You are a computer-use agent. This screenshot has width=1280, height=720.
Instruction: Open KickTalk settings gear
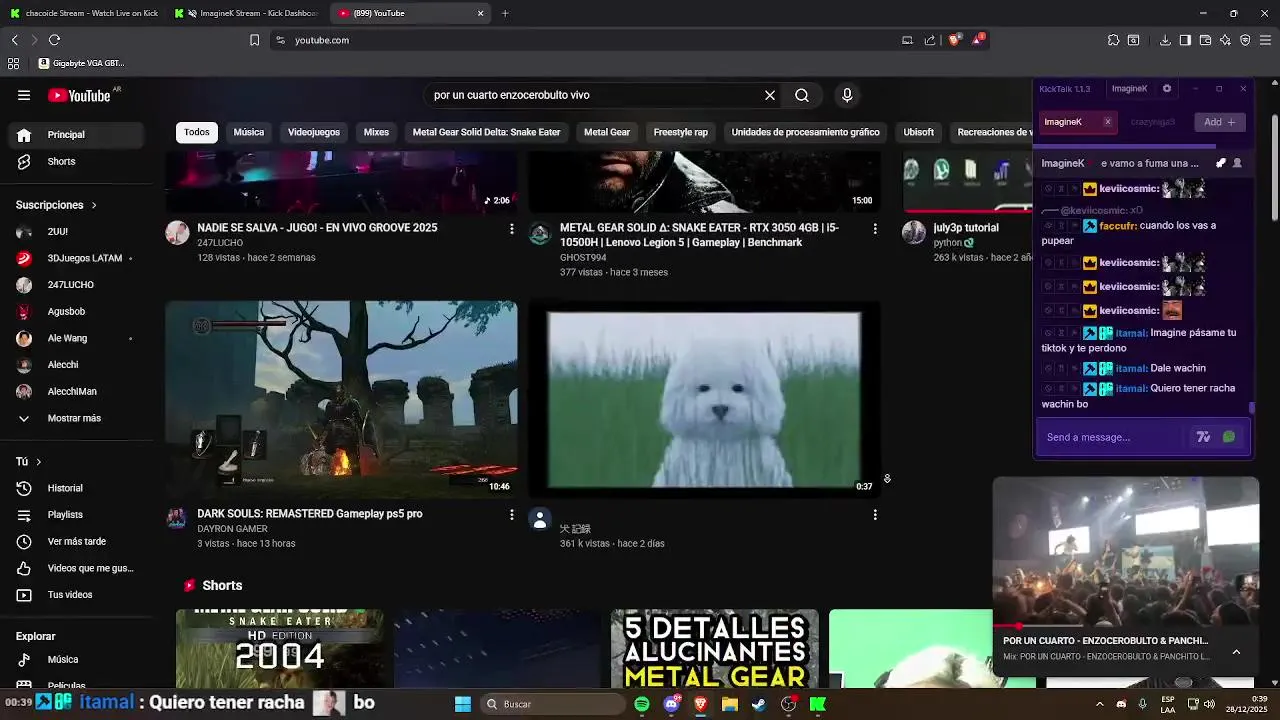(x=1166, y=89)
